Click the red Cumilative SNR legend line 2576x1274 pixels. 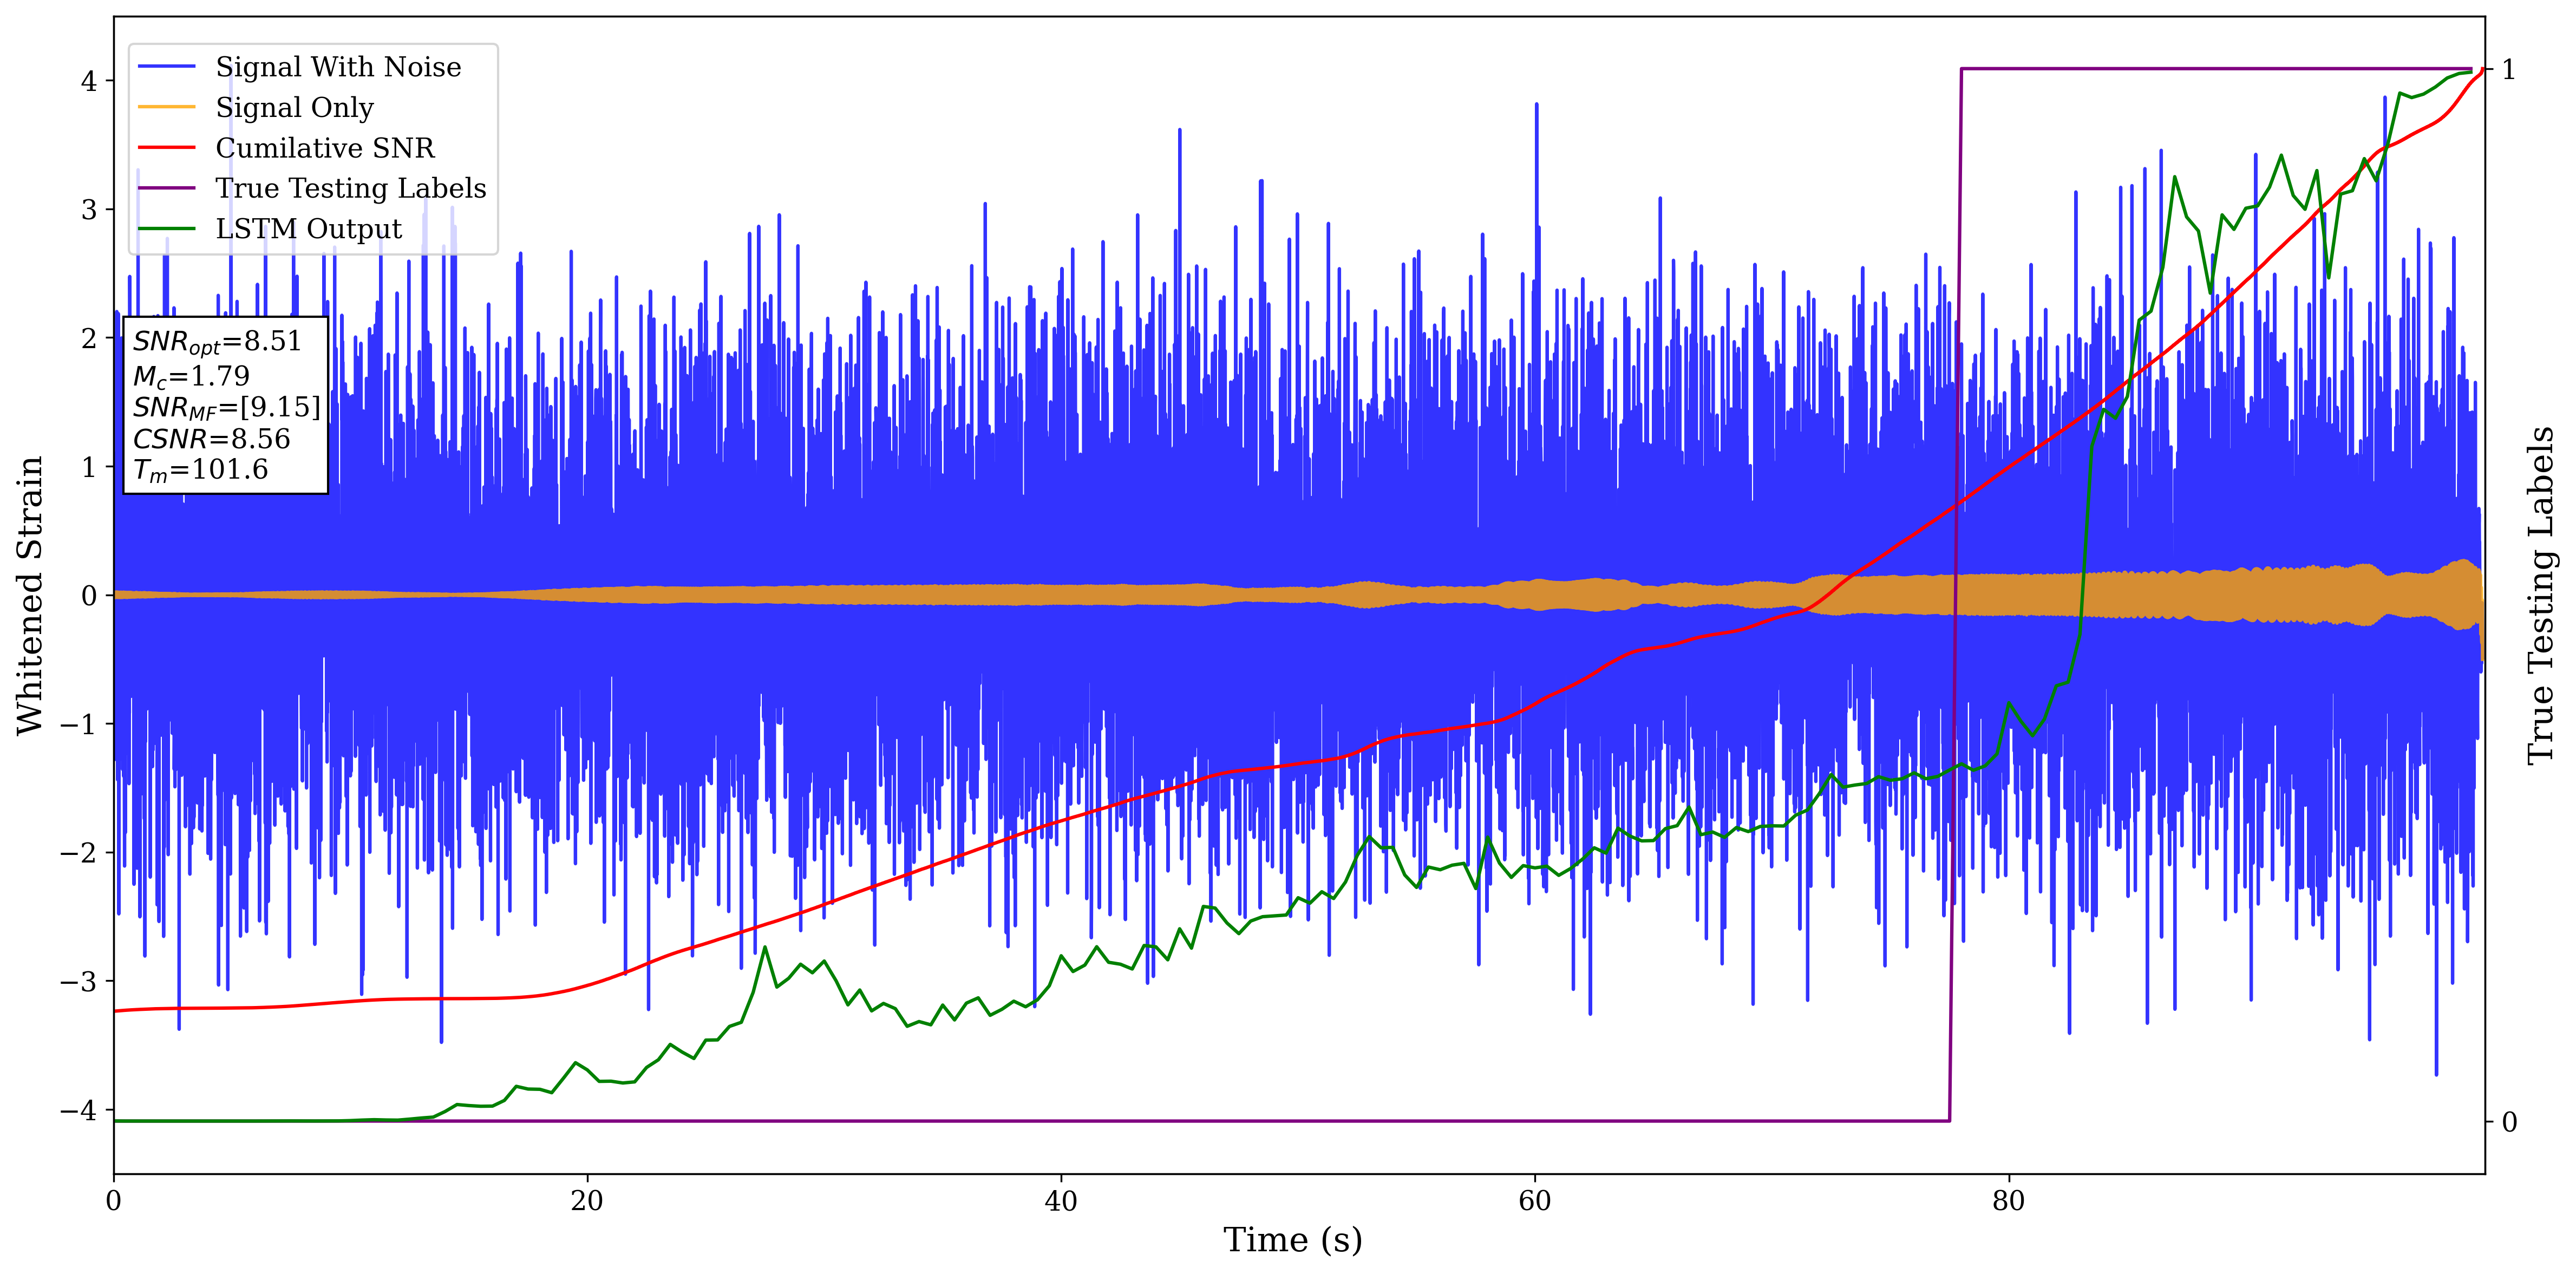[166, 148]
